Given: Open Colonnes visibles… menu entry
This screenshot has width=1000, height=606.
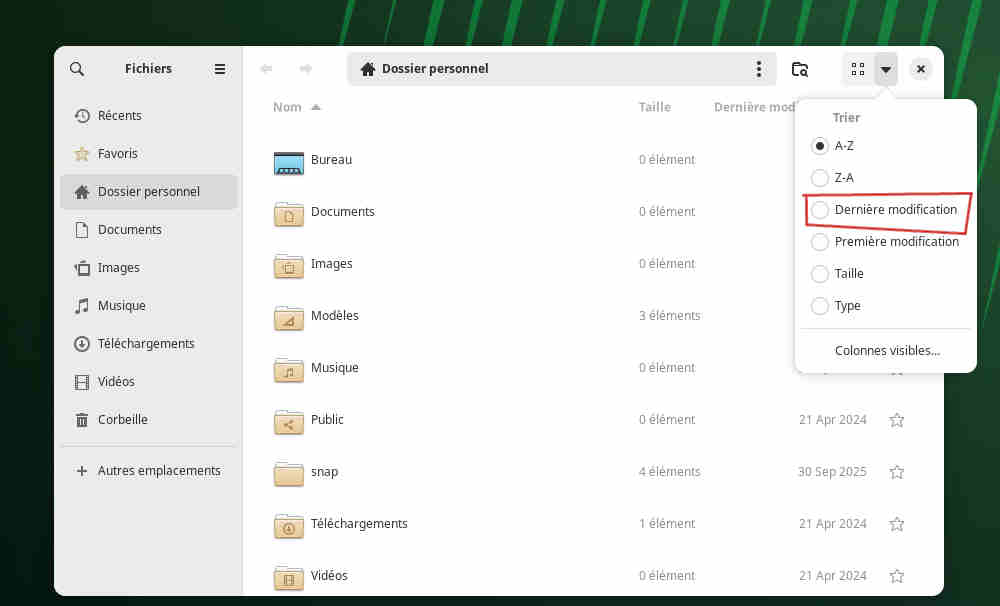Looking at the screenshot, I should (887, 351).
